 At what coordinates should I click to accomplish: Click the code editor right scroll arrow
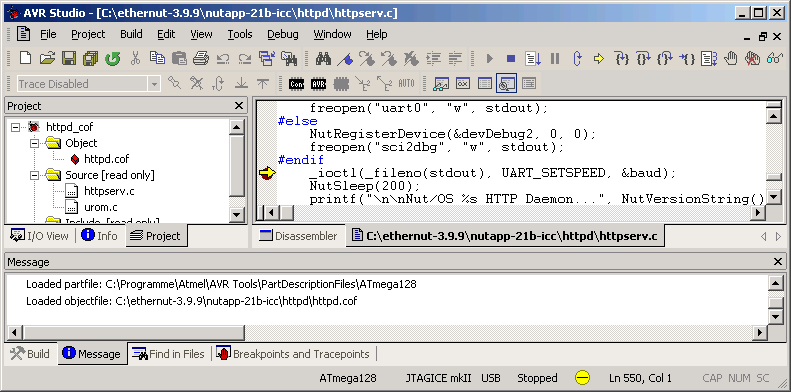click(758, 213)
